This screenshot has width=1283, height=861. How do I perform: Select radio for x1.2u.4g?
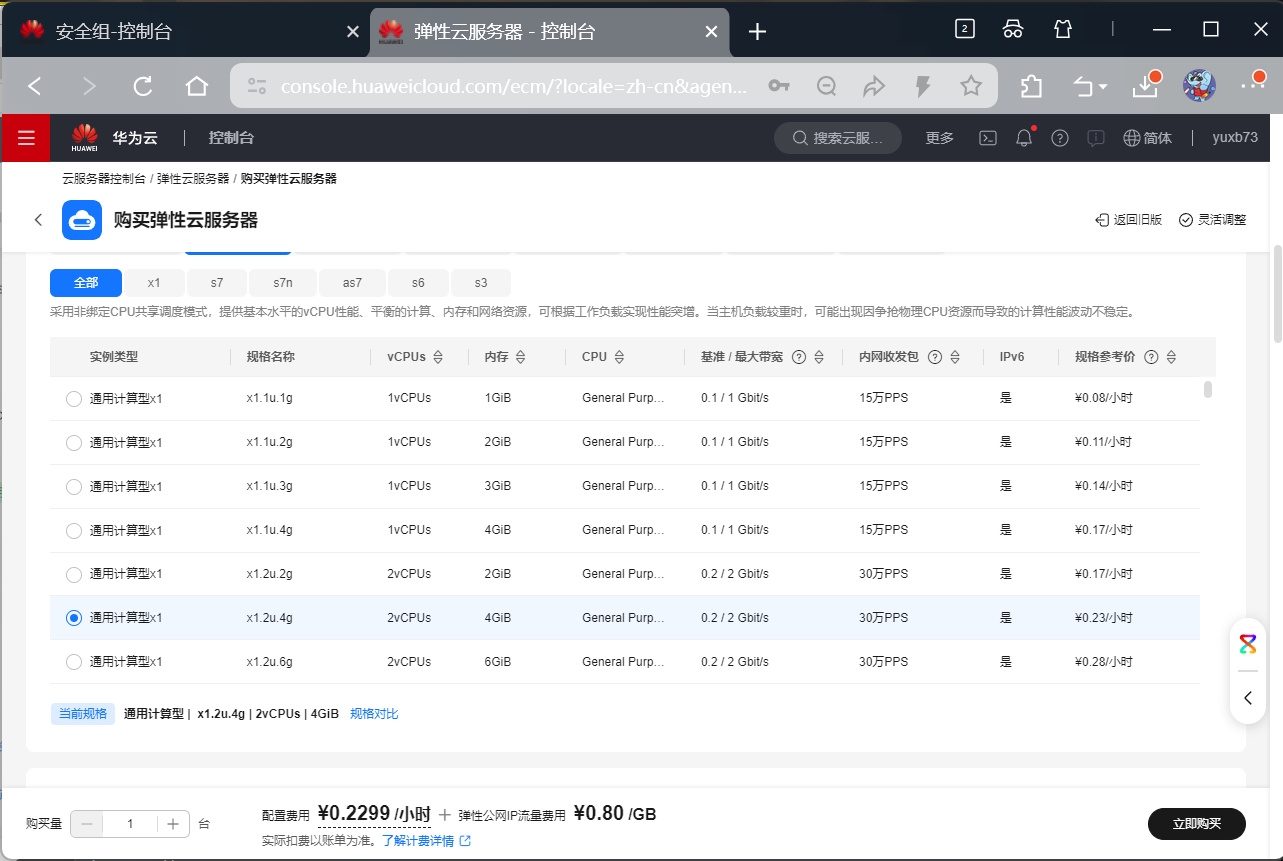[73, 618]
